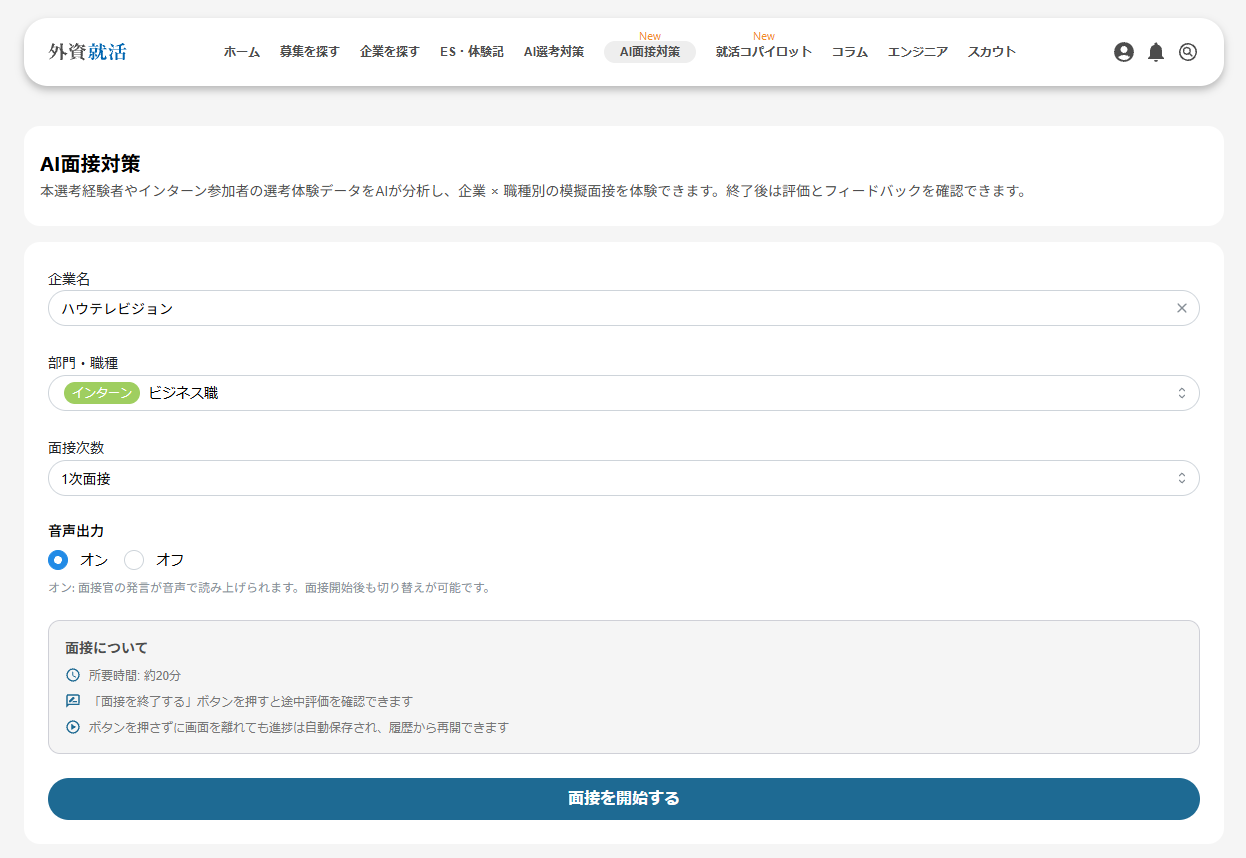The width and height of the screenshot is (1246, 858).
Task: Click the オン: 面接官の発言 helper text
Action: pyautogui.click(x=270, y=587)
